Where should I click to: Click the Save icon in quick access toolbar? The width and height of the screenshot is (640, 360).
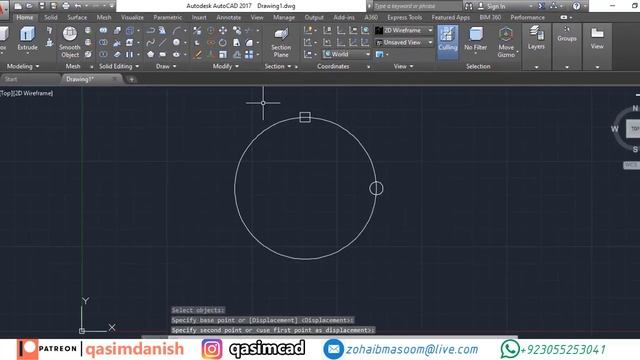(x=42, y=6)
